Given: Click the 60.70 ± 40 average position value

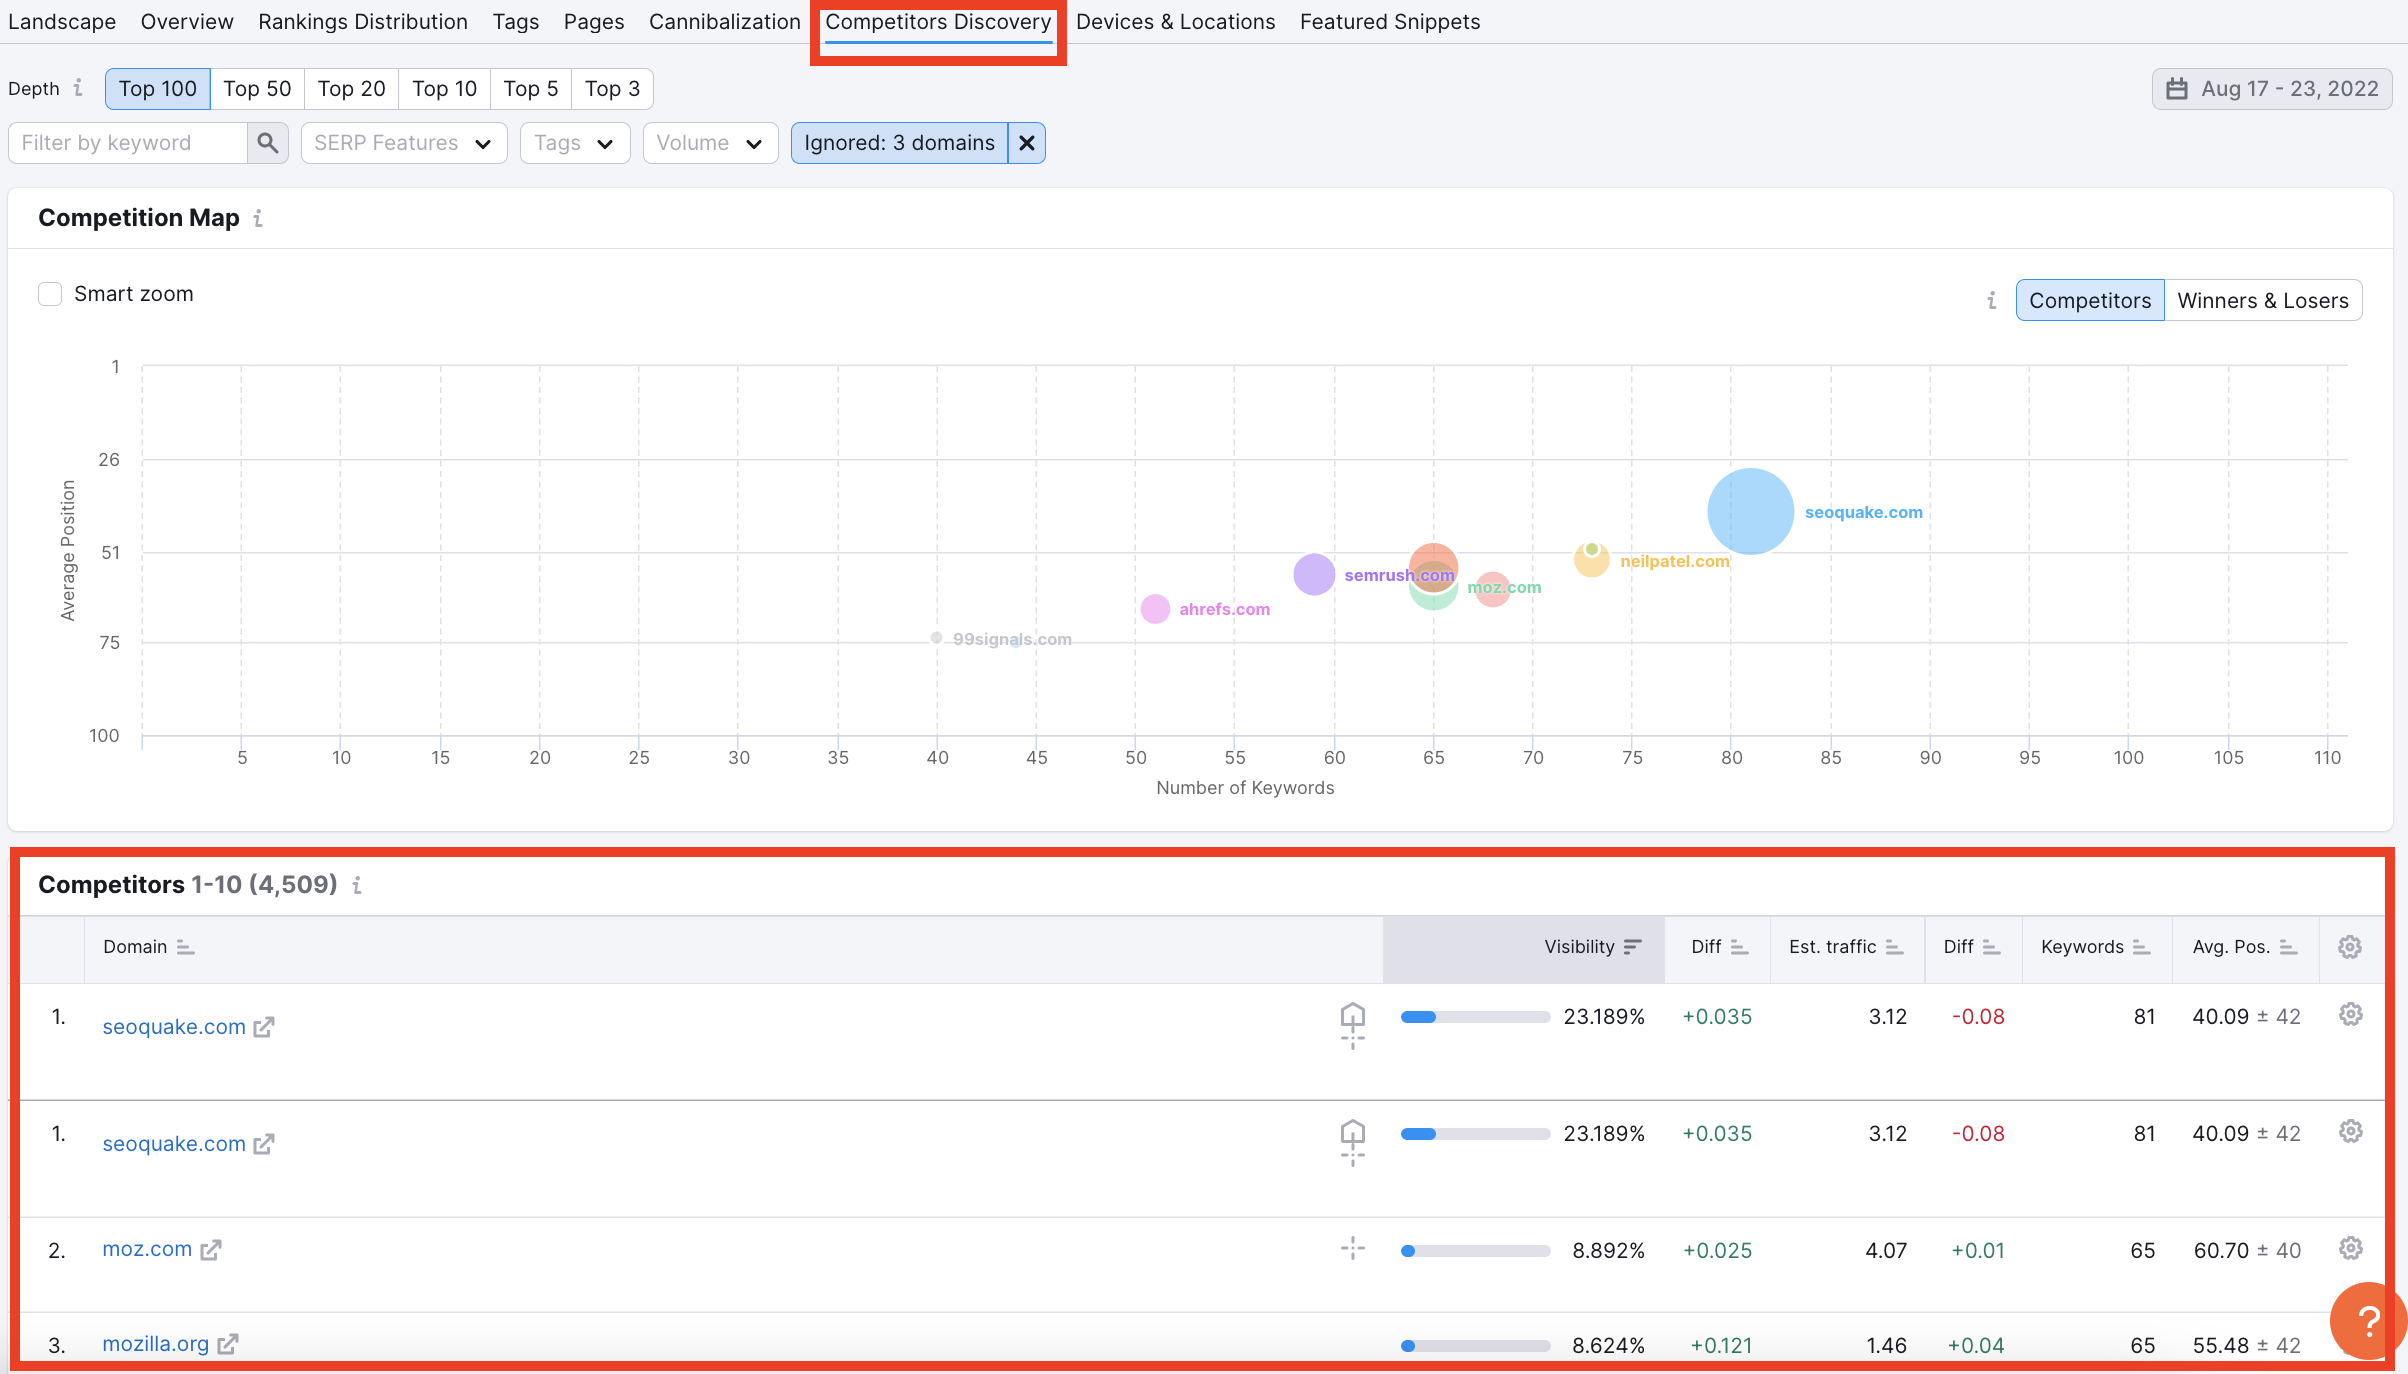Looking at the screenshot, I should (2247, 1251).
